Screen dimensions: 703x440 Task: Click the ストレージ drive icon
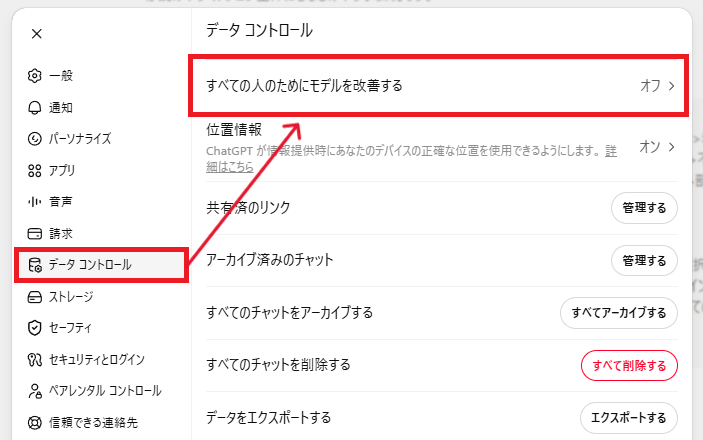(35, 297)
